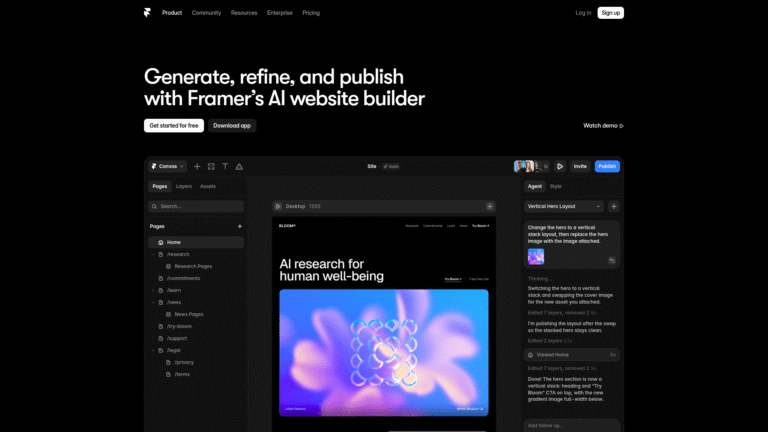The height and width of the screenshot is (432, 768).
Task: Click the preview play button next to Invite
Action: (560, 167)
